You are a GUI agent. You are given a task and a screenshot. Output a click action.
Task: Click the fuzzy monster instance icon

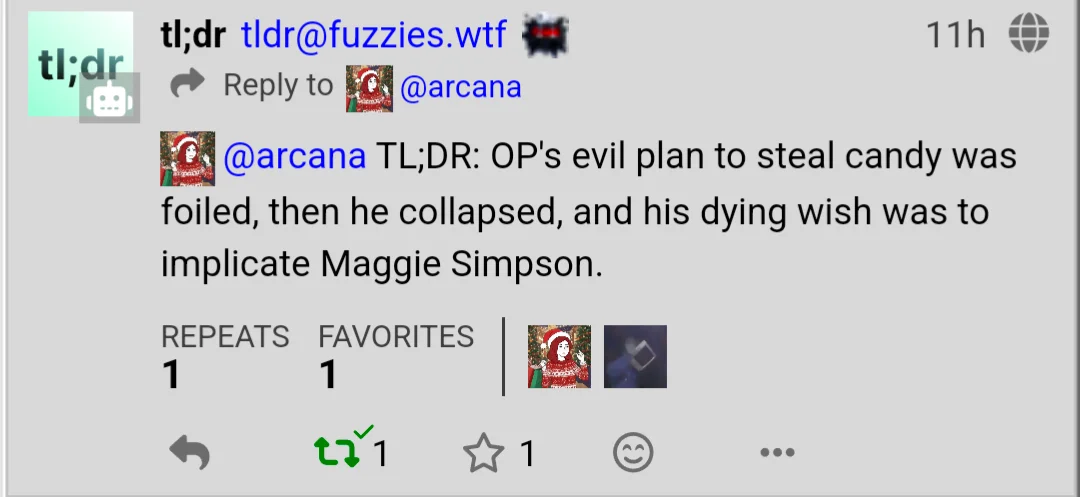click(545, 34)
